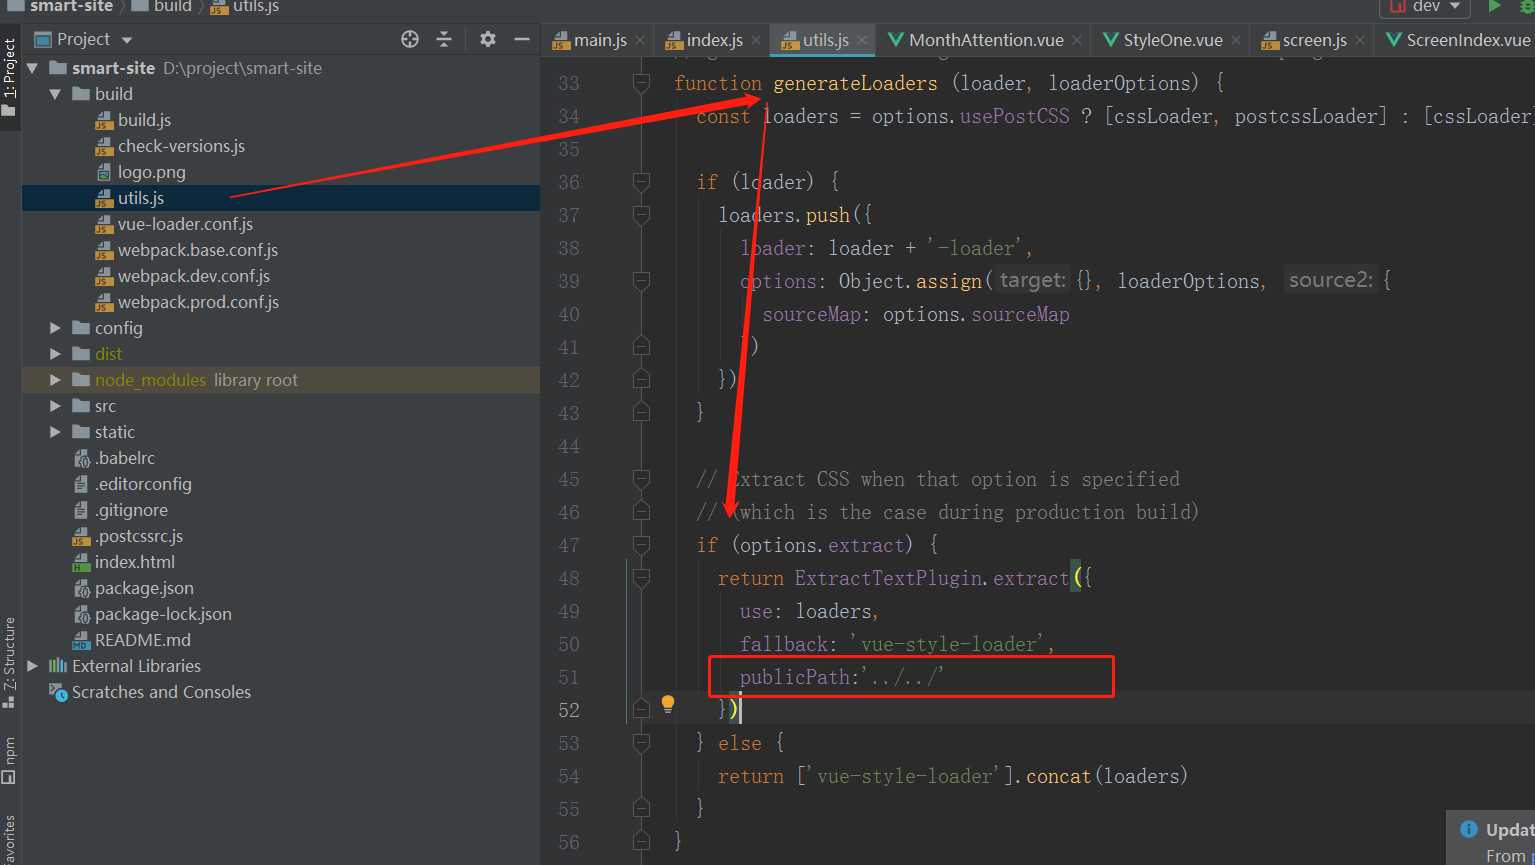Close the index.js tab
The image size is (1535, 865).
[756, 41]
